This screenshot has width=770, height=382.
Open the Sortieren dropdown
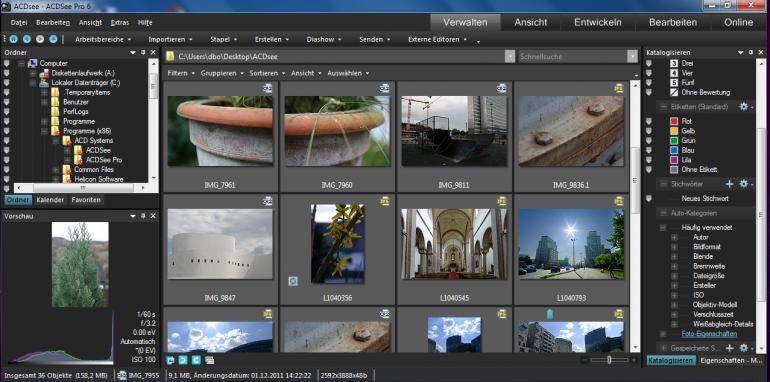[x=267, y=73]
